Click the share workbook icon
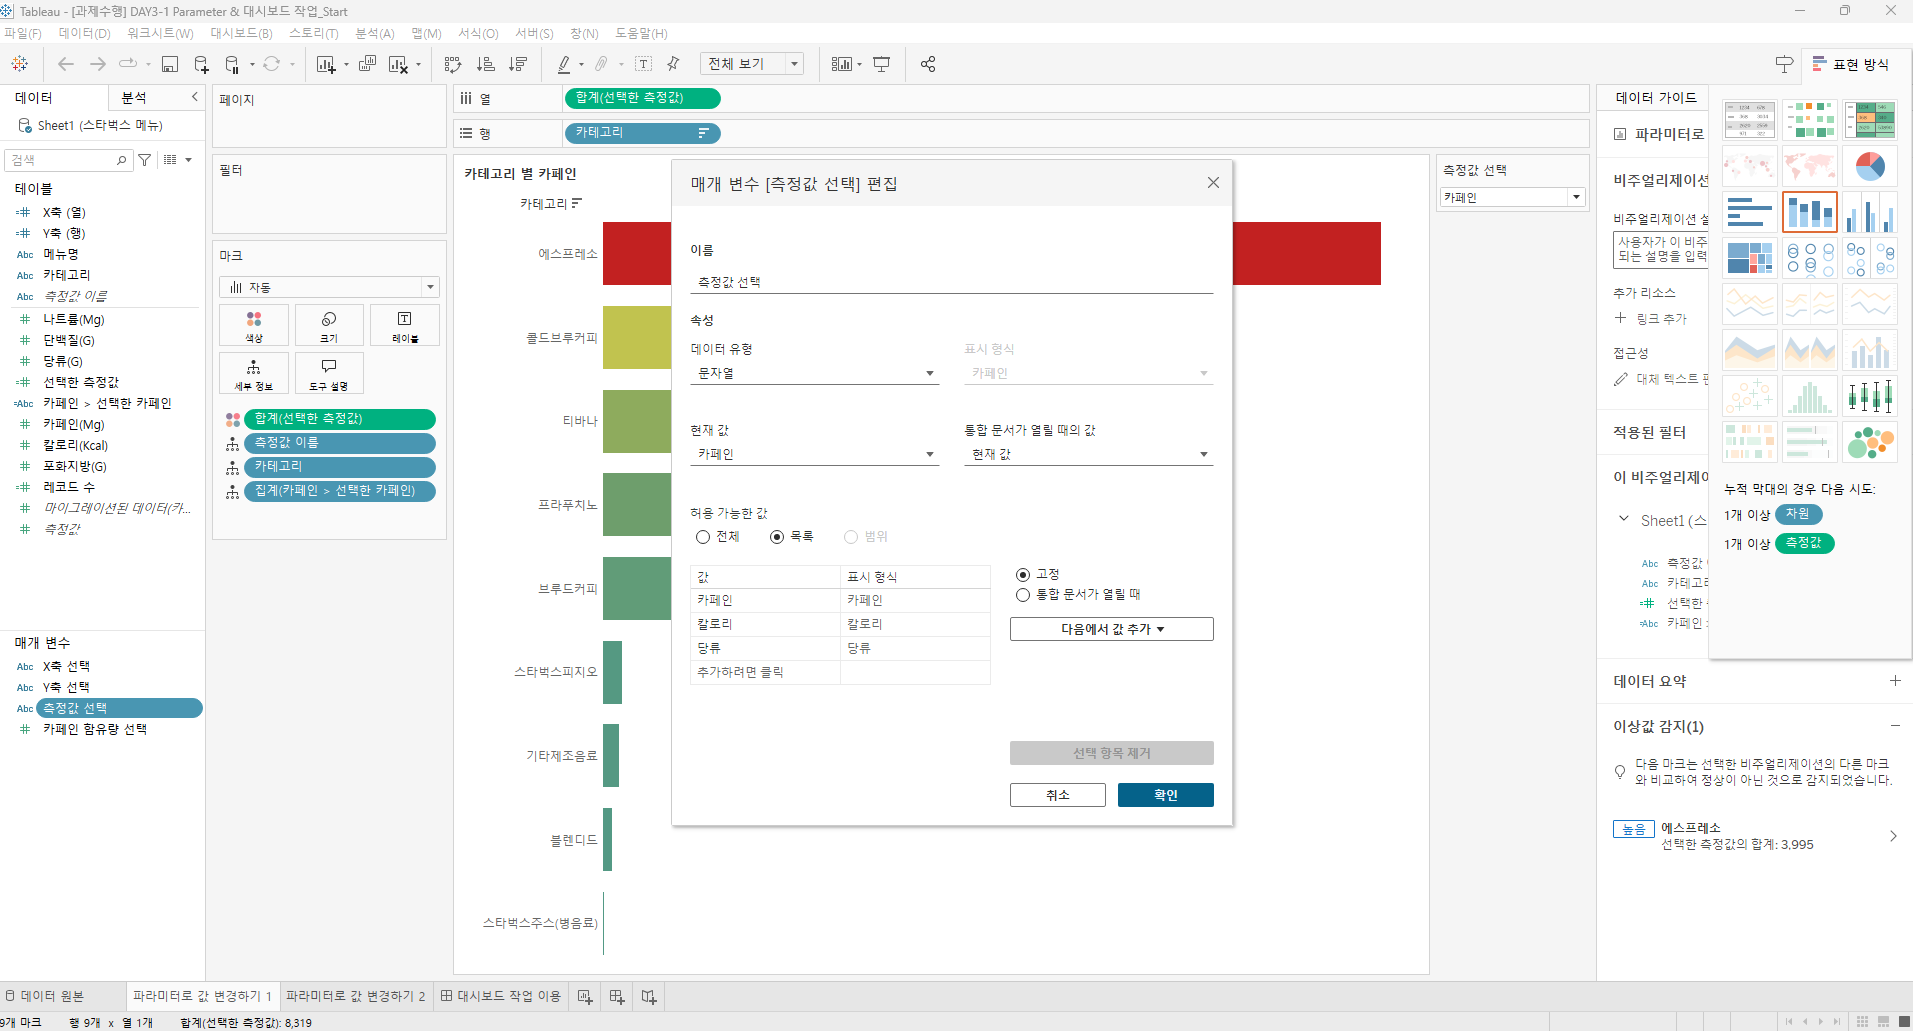The image size is (1913, 1031). coord(928,64)
